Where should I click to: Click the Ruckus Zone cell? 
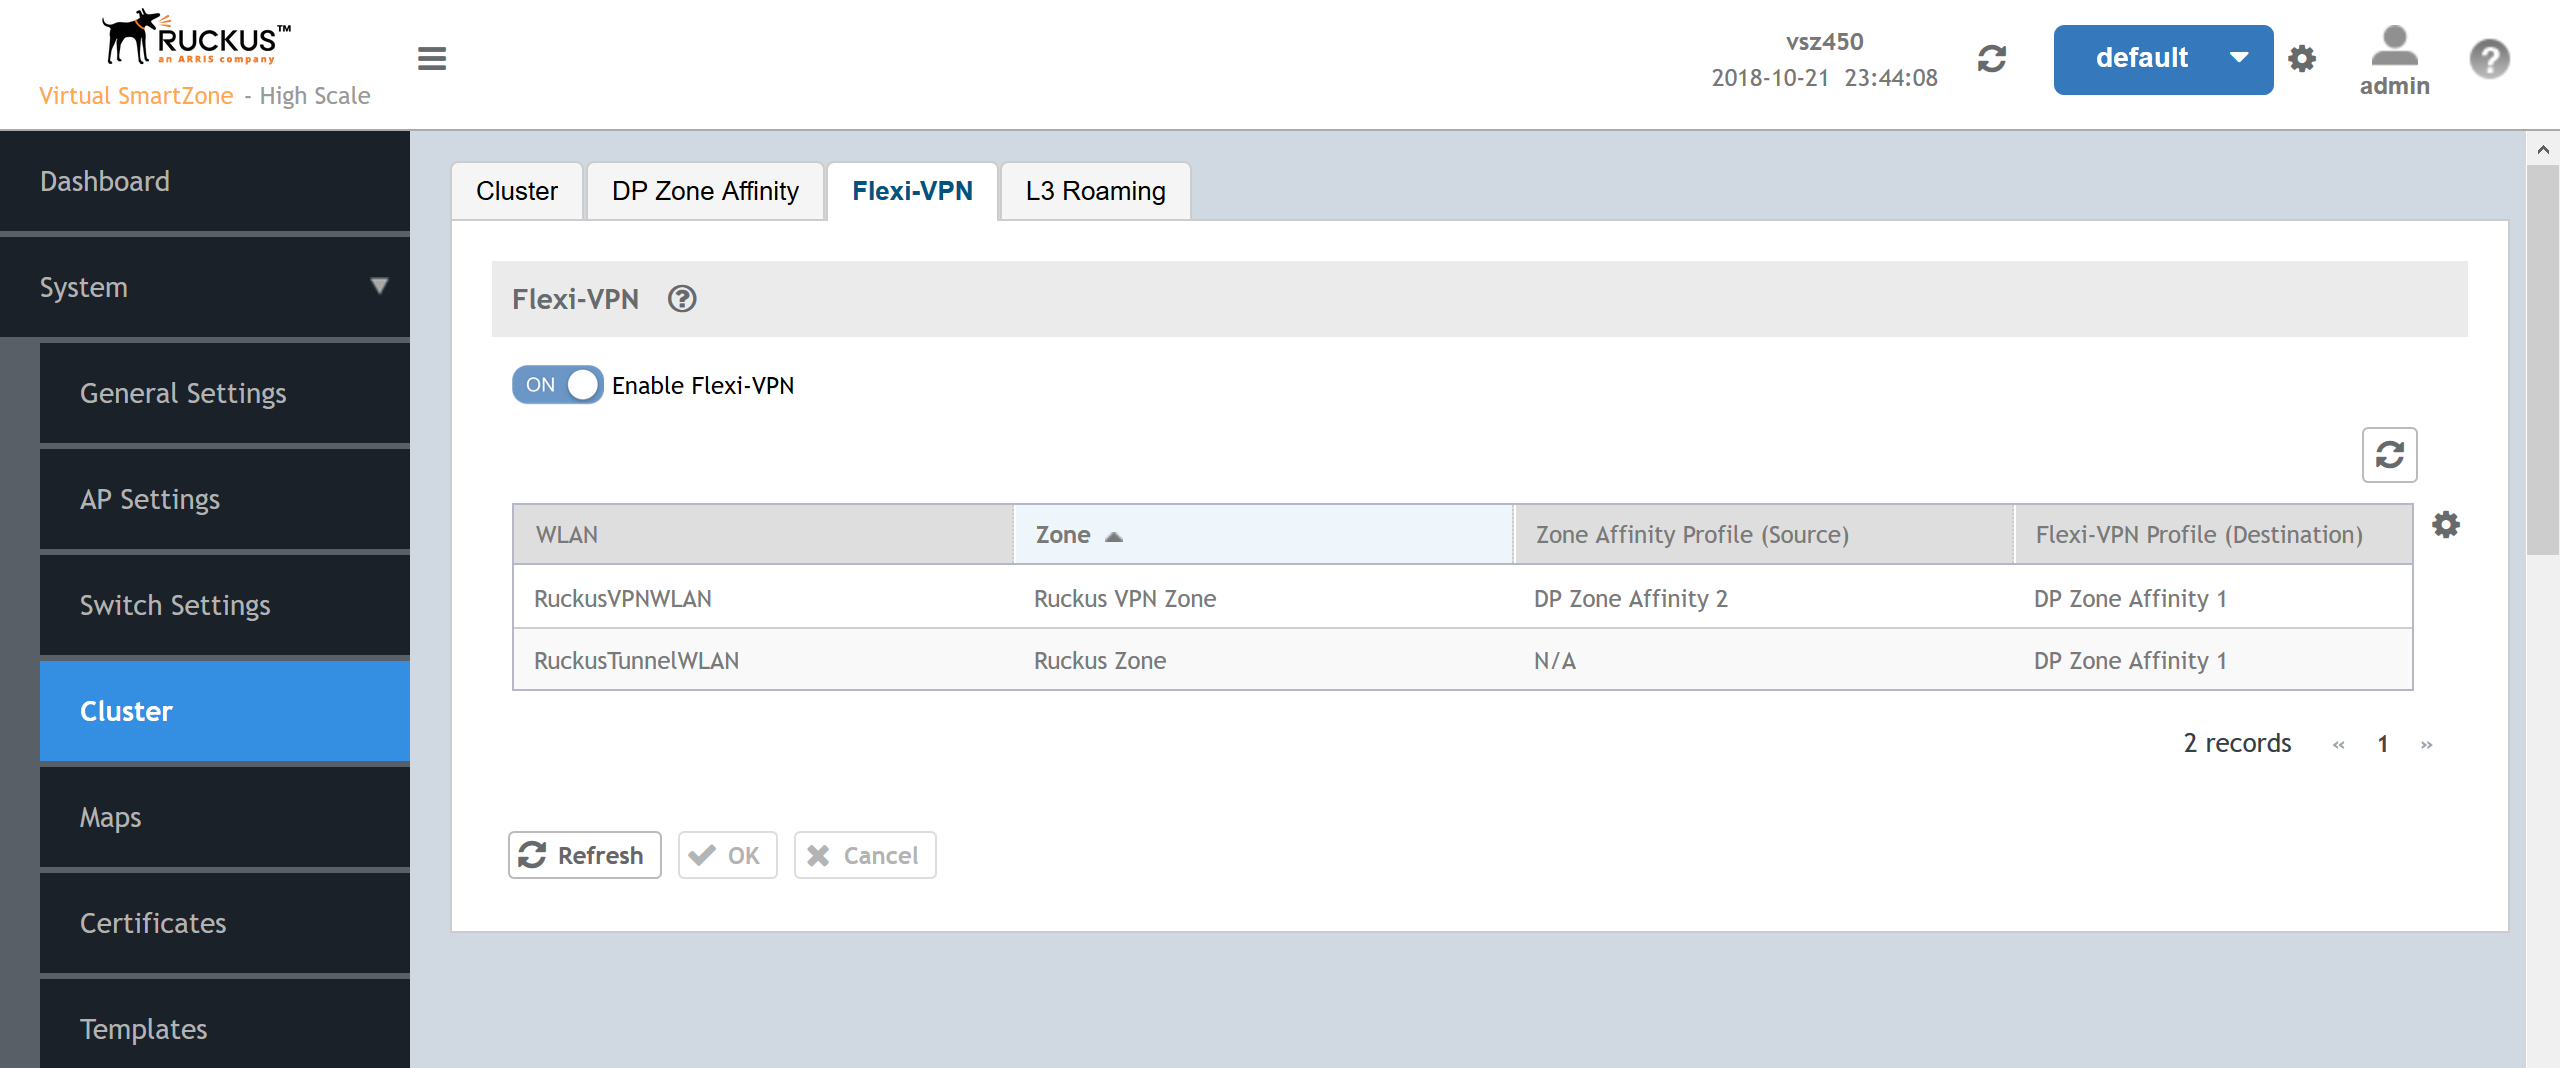pos(1100,661)
